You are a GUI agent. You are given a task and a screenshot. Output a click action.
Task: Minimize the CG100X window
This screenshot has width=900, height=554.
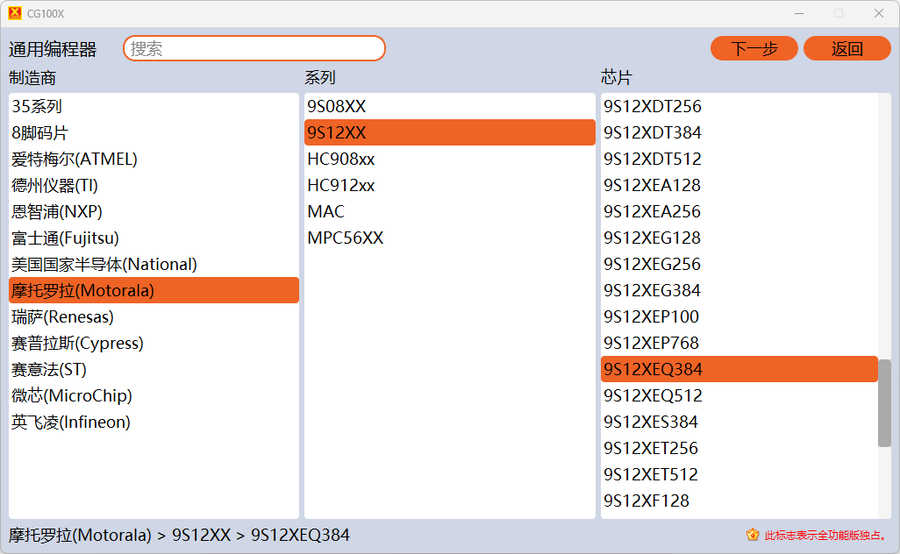tap(799, 13)
